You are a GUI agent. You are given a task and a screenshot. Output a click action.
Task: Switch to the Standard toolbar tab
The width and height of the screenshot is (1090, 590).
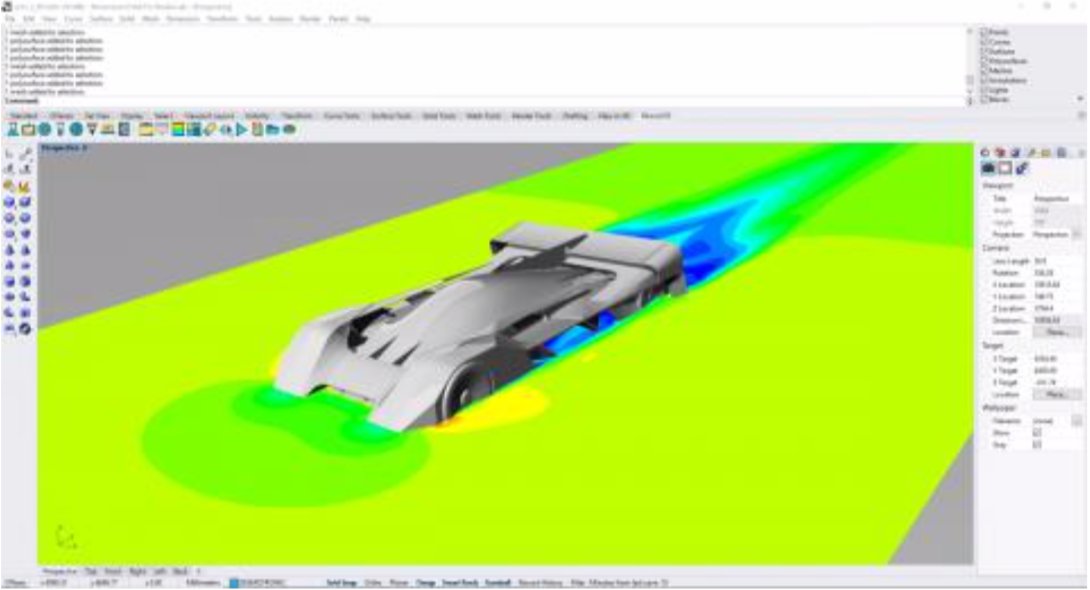pos(24,116)
